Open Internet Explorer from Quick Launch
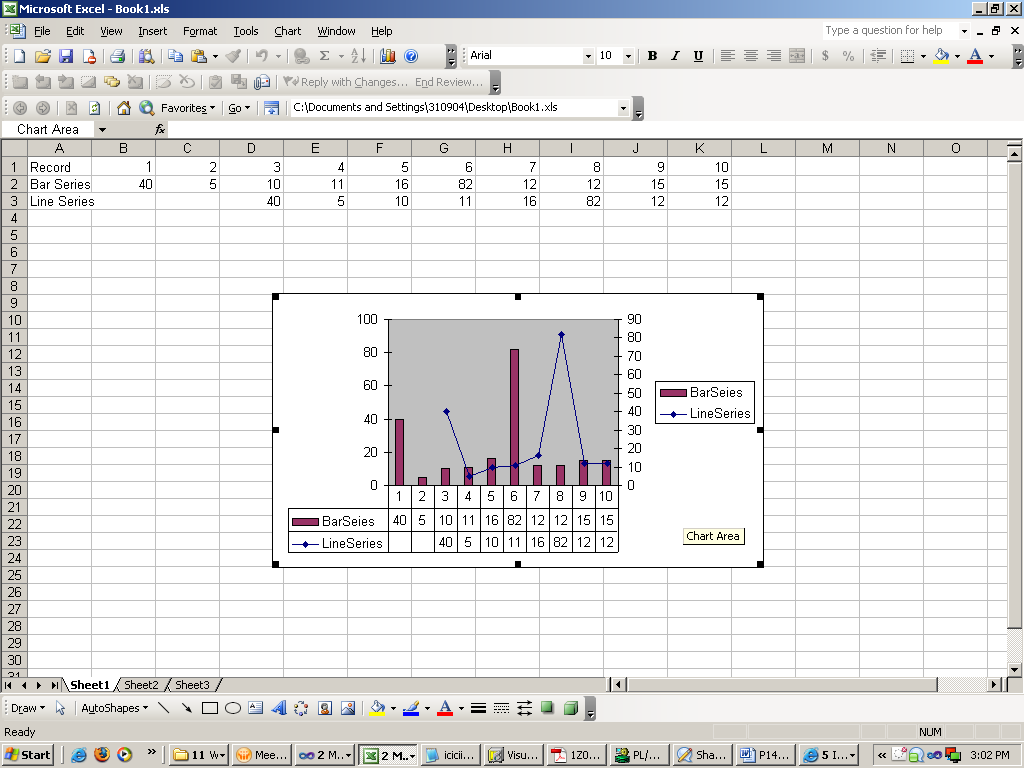Viewport: 1024px width, 768px height. click(78, 755)
